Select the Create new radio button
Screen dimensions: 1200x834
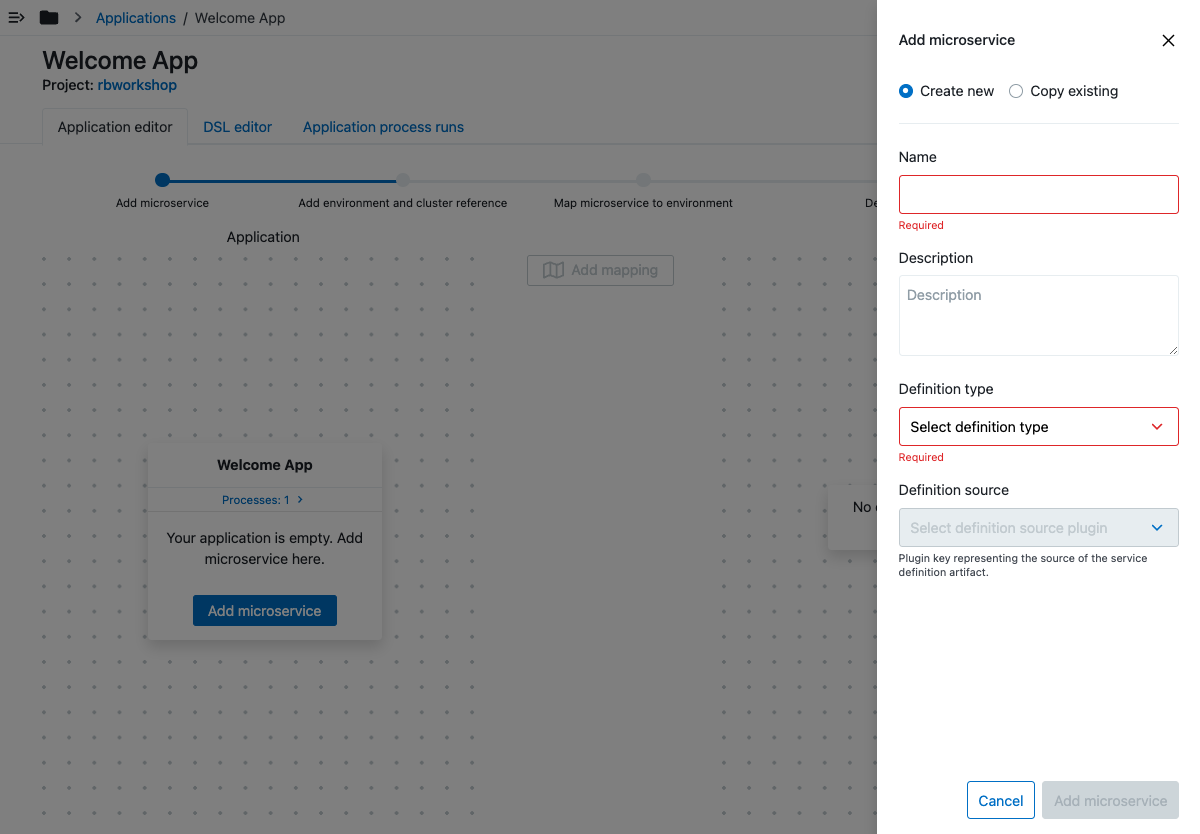[905, 91]
